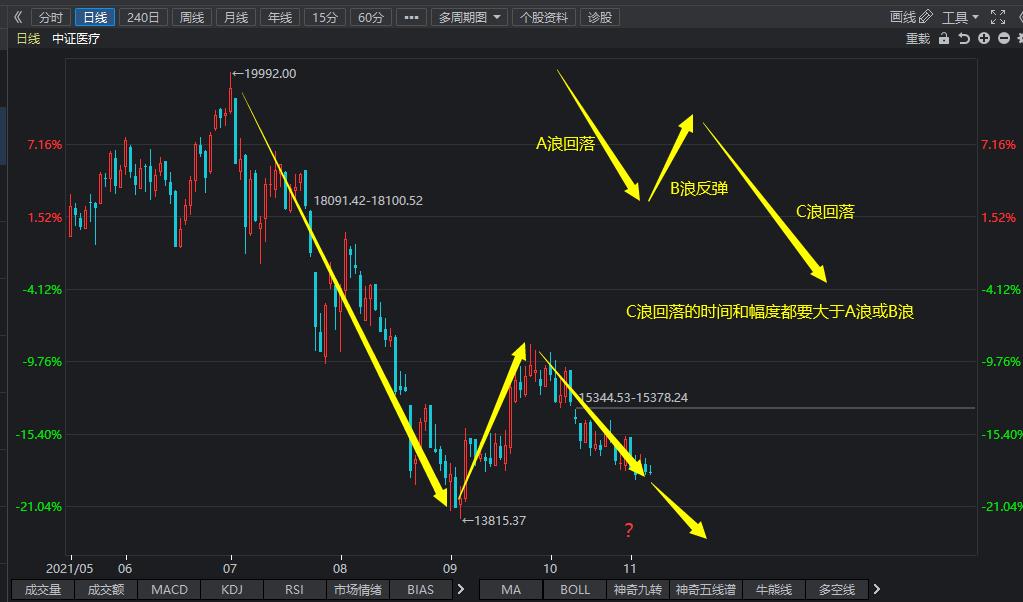Switch to the 周线 weekly tab
The image size is (1023, 602).
(191, 16)
